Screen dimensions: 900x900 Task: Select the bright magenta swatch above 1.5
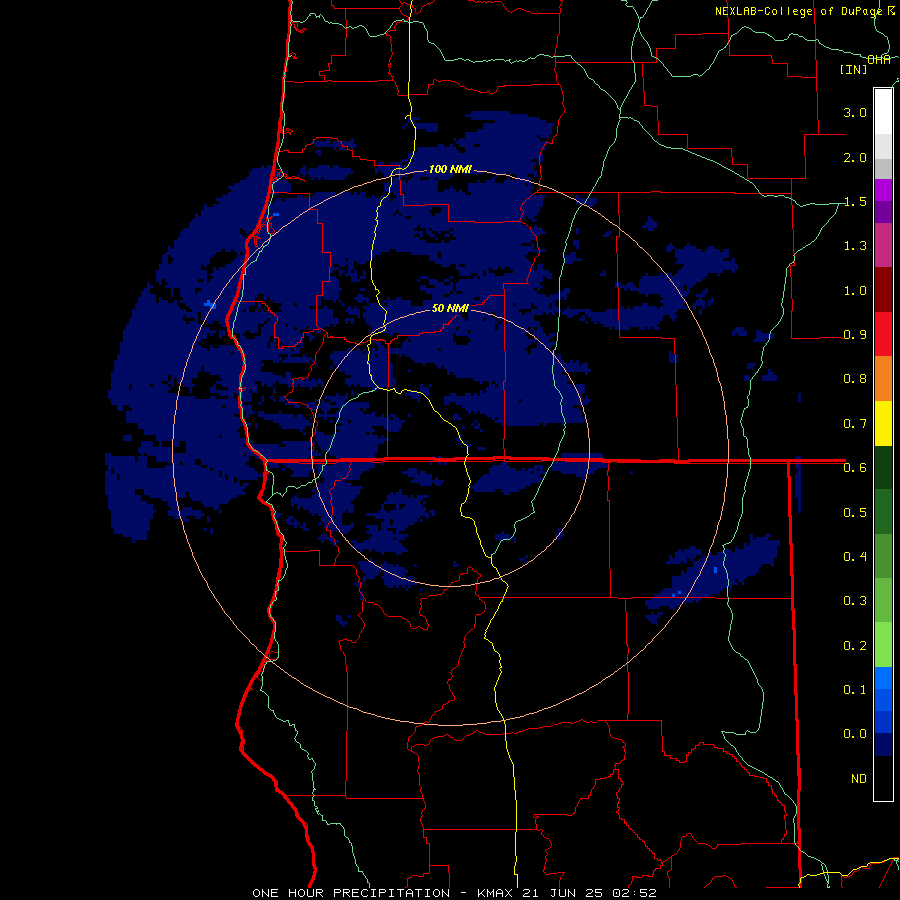883,190
